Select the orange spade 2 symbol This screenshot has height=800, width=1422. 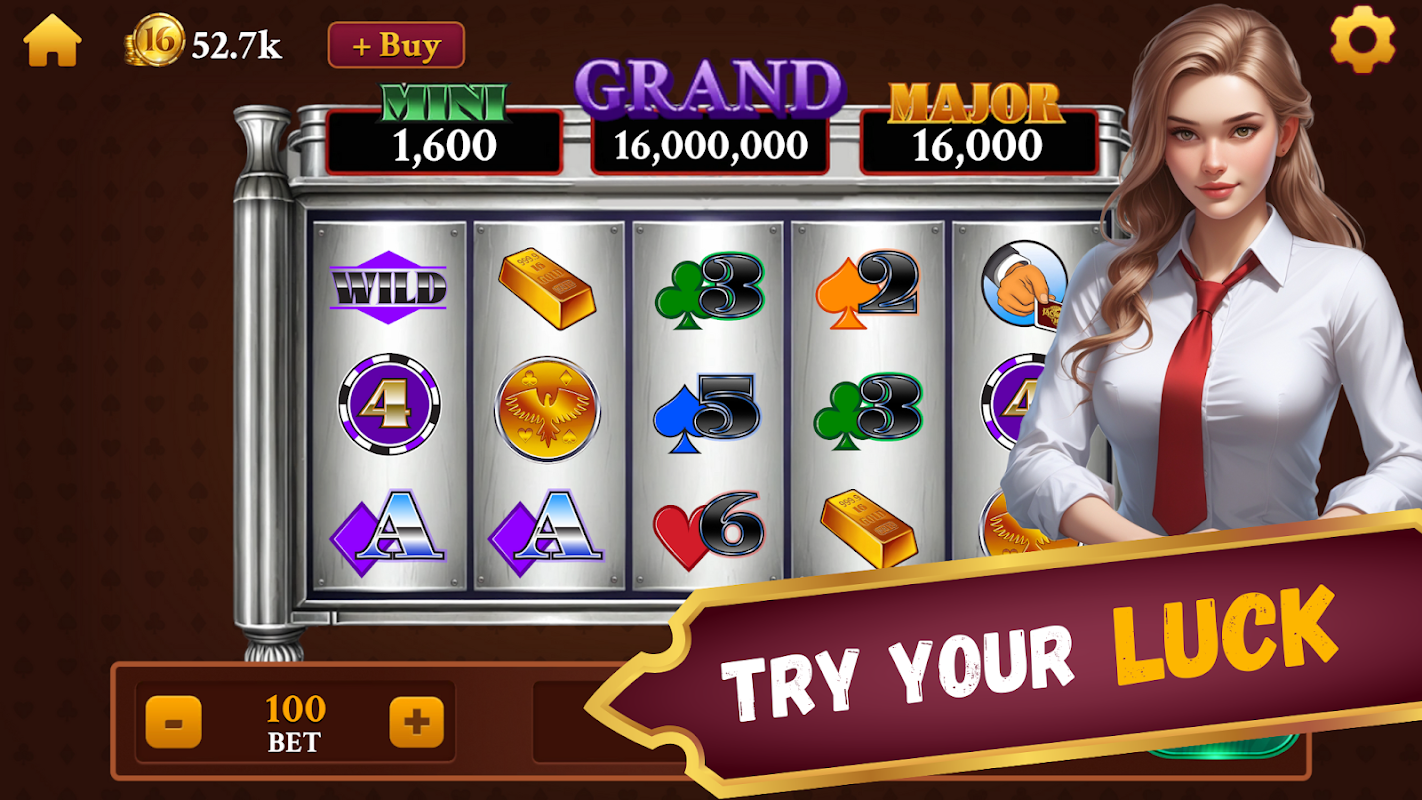866,289
